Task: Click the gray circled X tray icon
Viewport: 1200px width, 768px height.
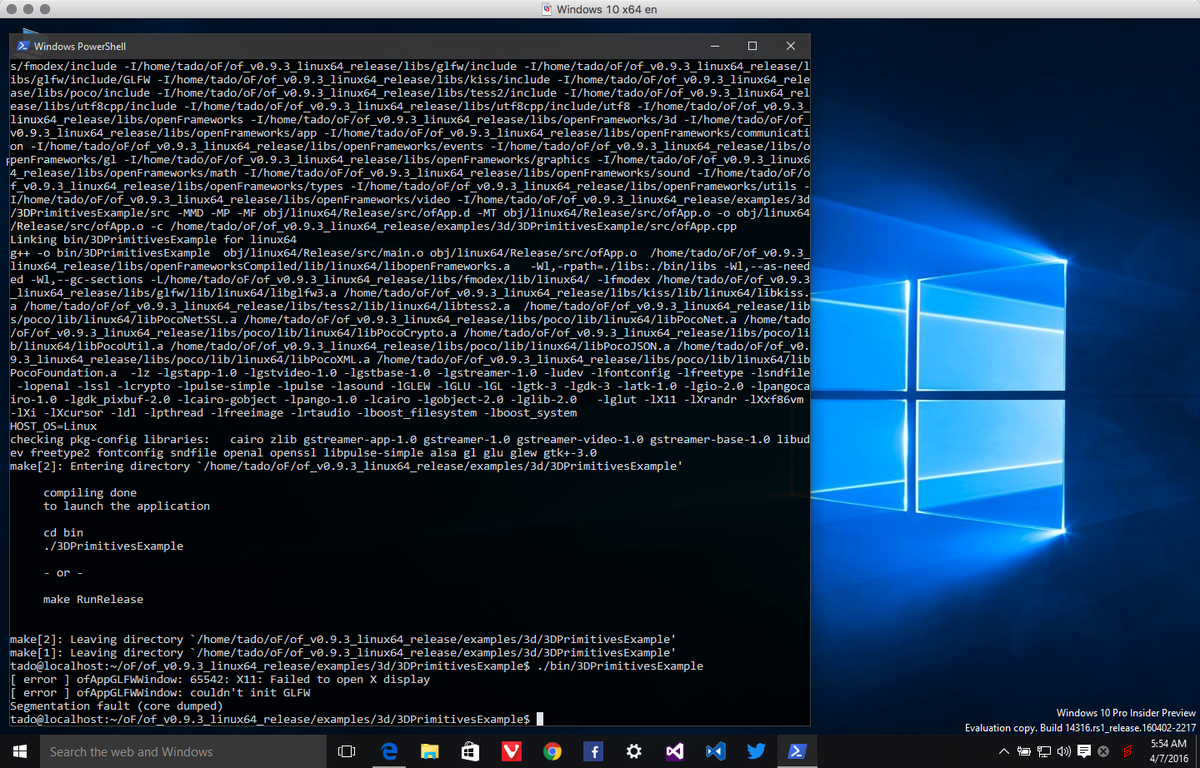Action: pyautogui.click(x=1103, y=751)
